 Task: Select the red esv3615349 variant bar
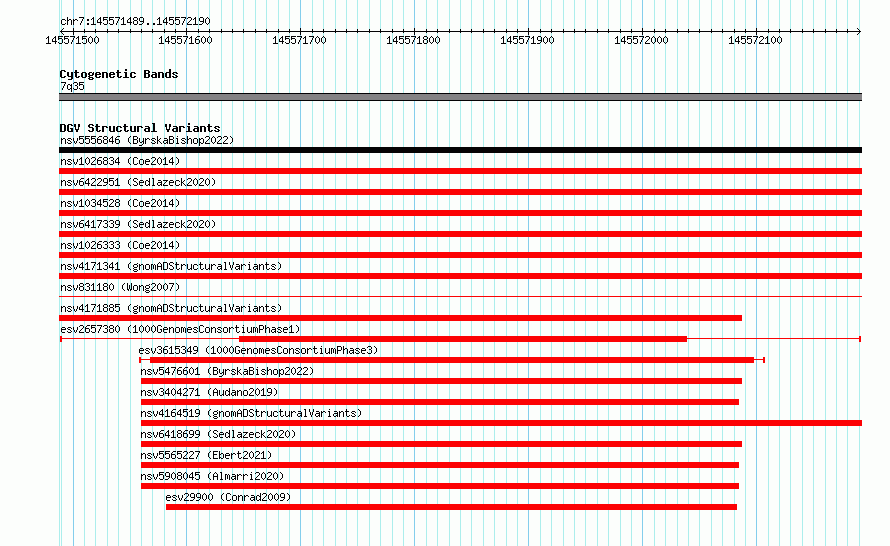(x=452, y=360)
